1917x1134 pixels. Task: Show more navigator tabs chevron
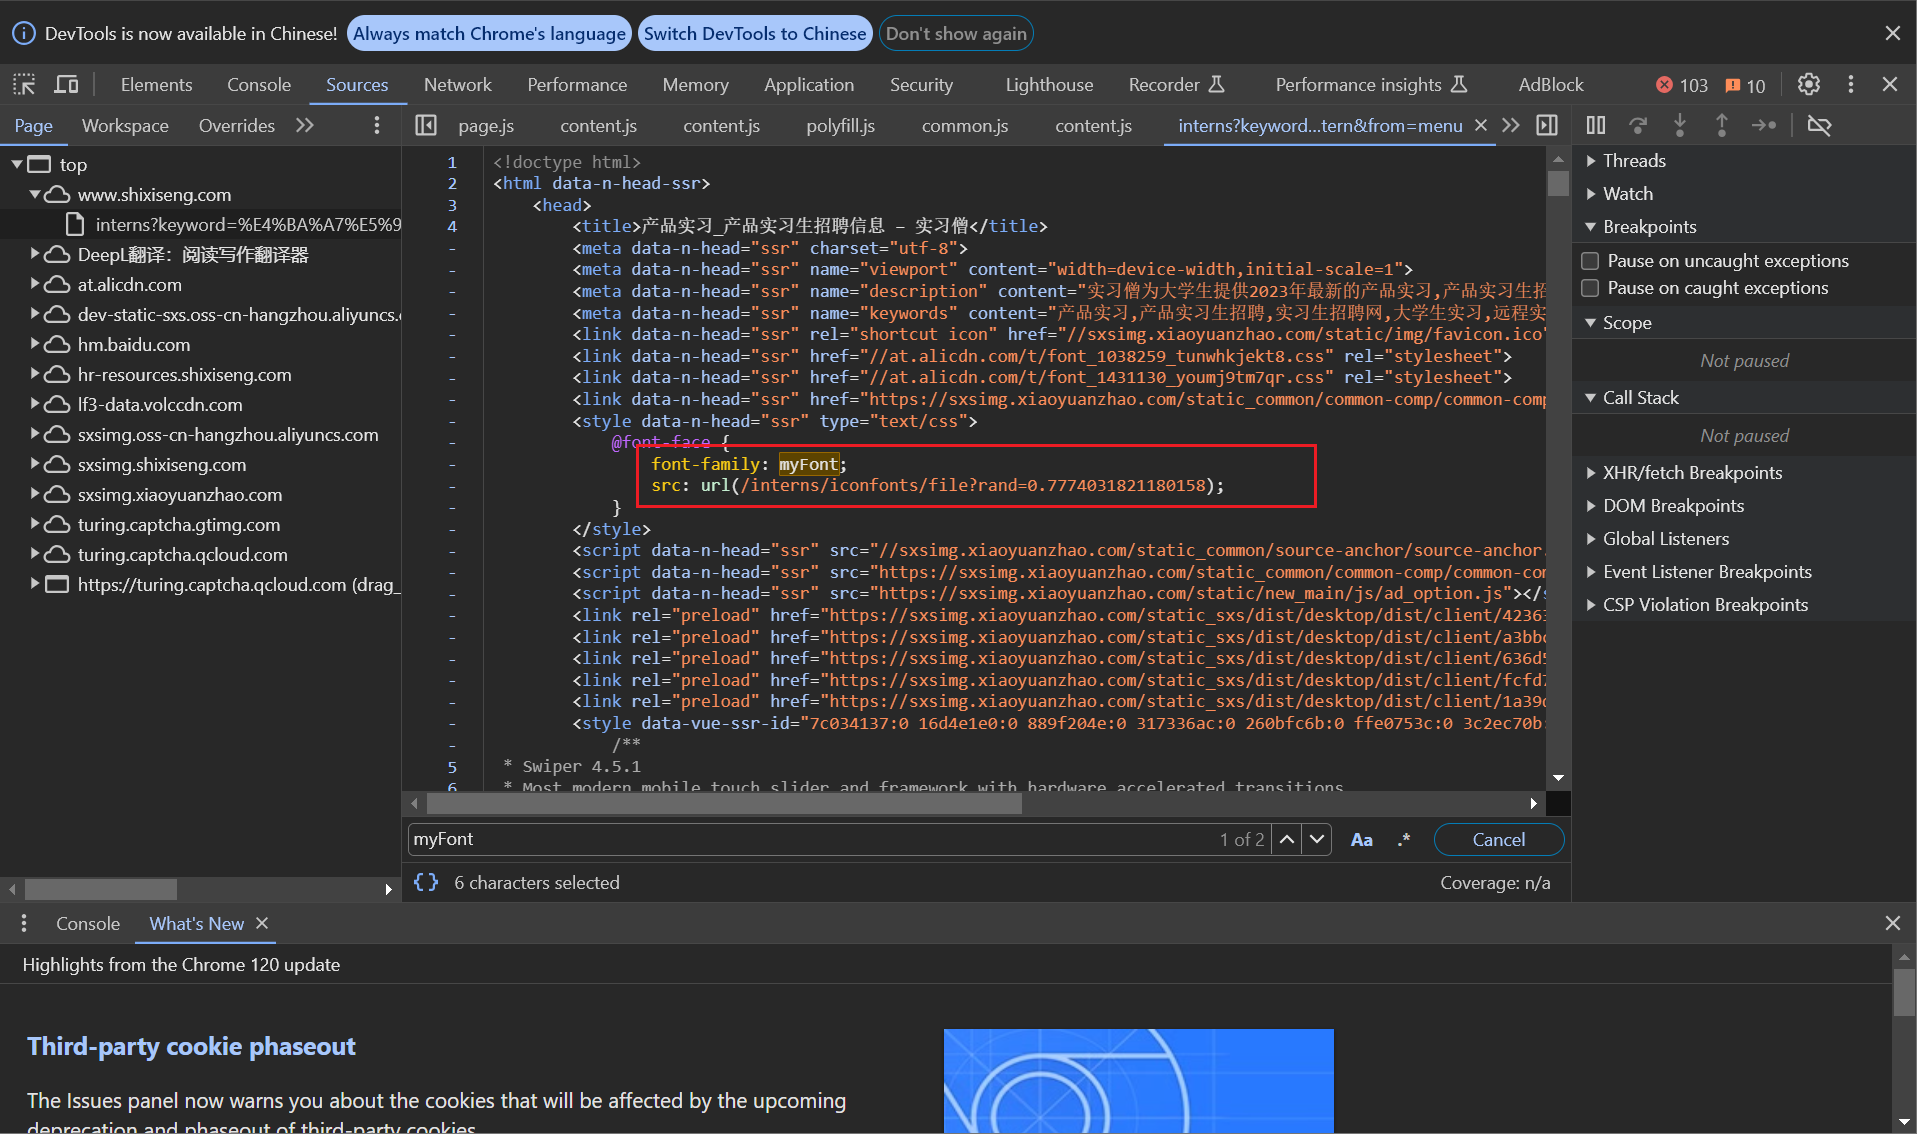tap(305, 125)
